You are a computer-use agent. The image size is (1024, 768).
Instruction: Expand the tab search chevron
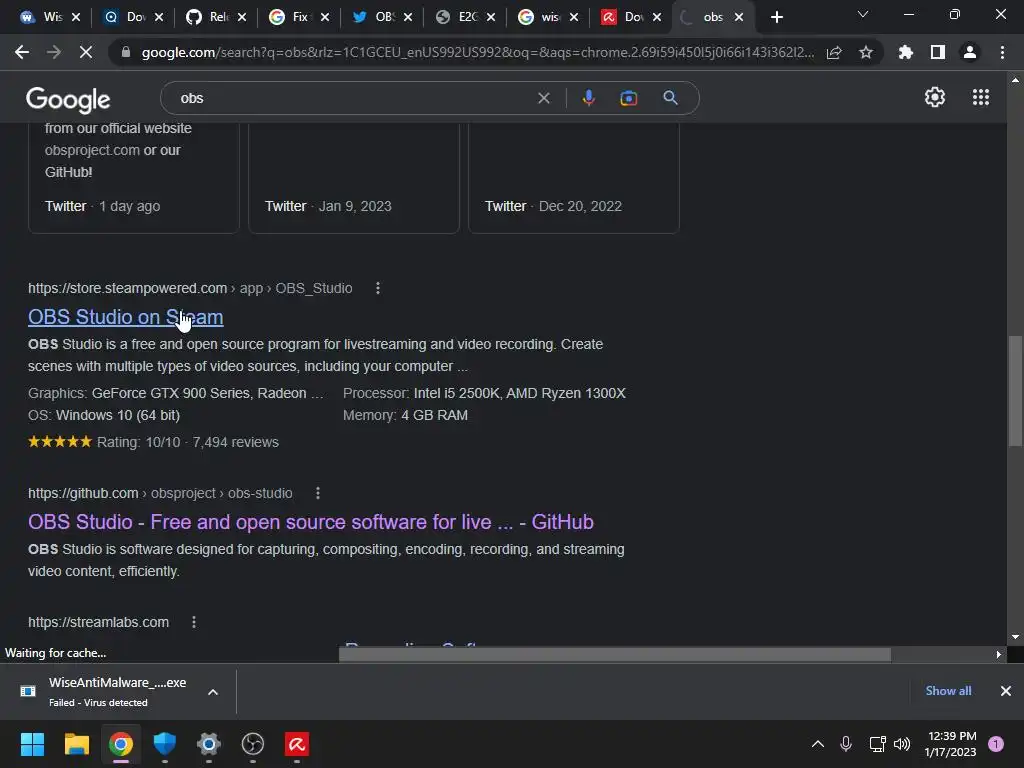click(863, 14)
